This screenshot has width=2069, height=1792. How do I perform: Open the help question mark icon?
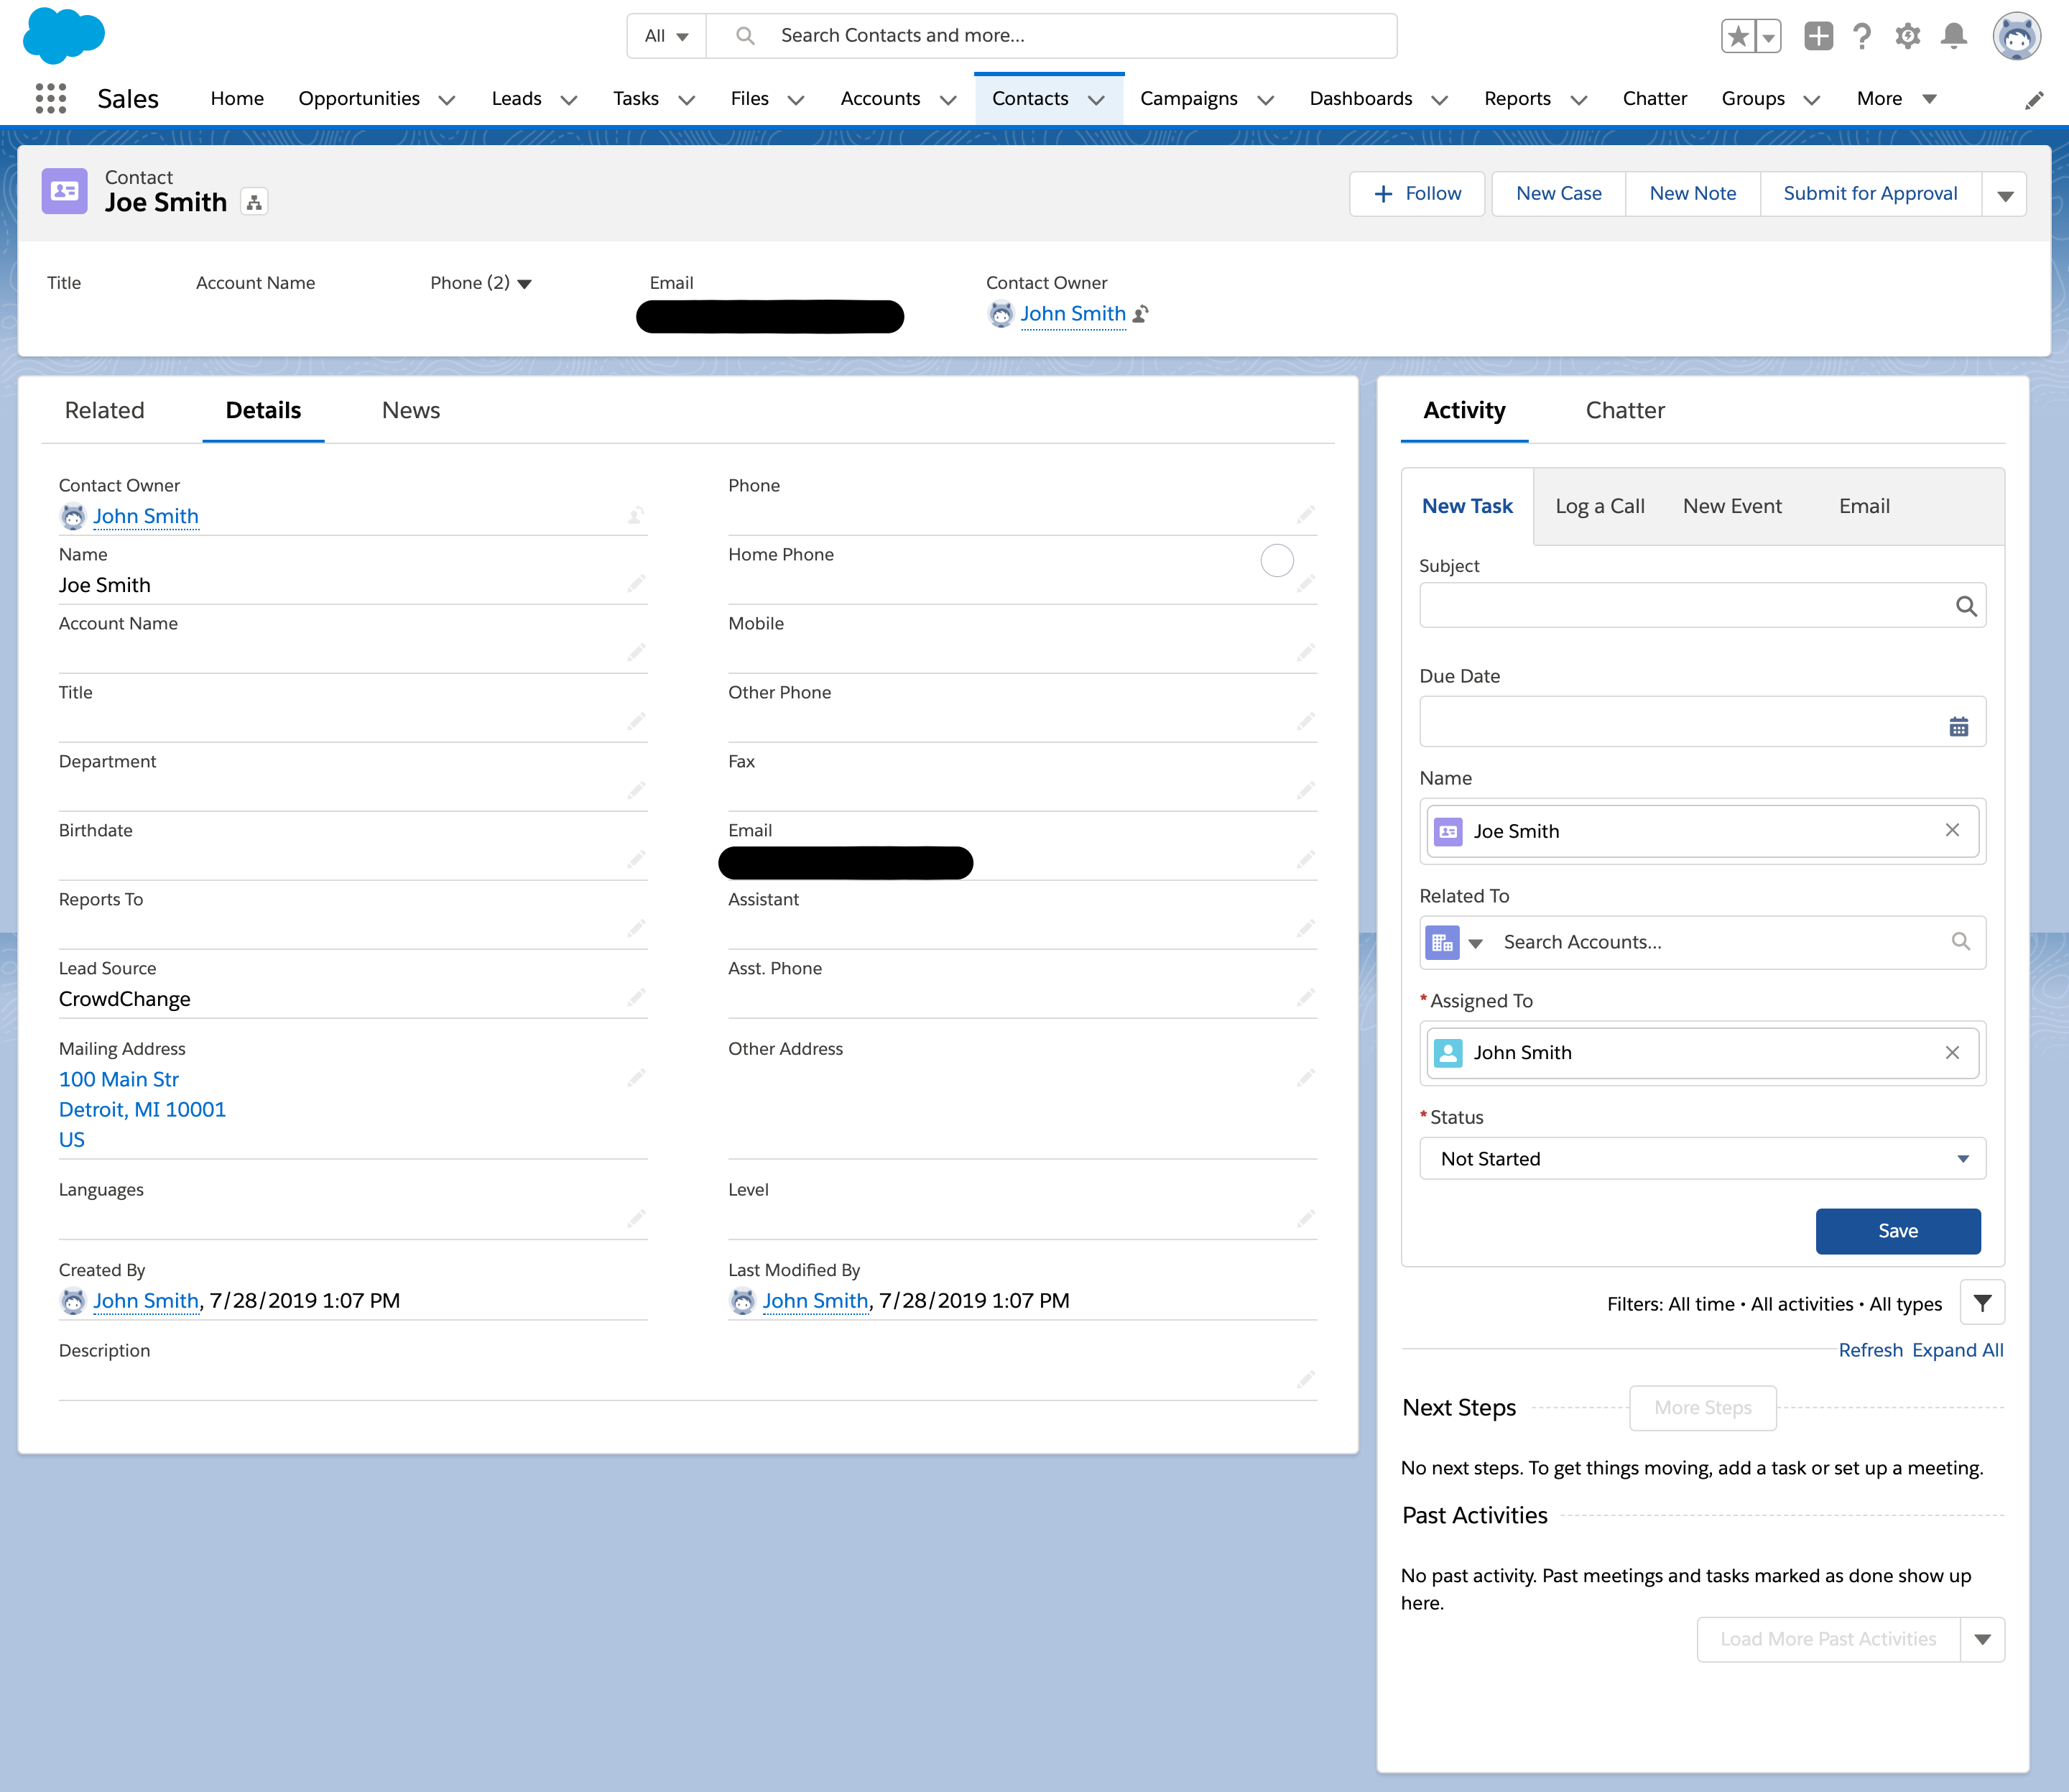point(1861,37)
